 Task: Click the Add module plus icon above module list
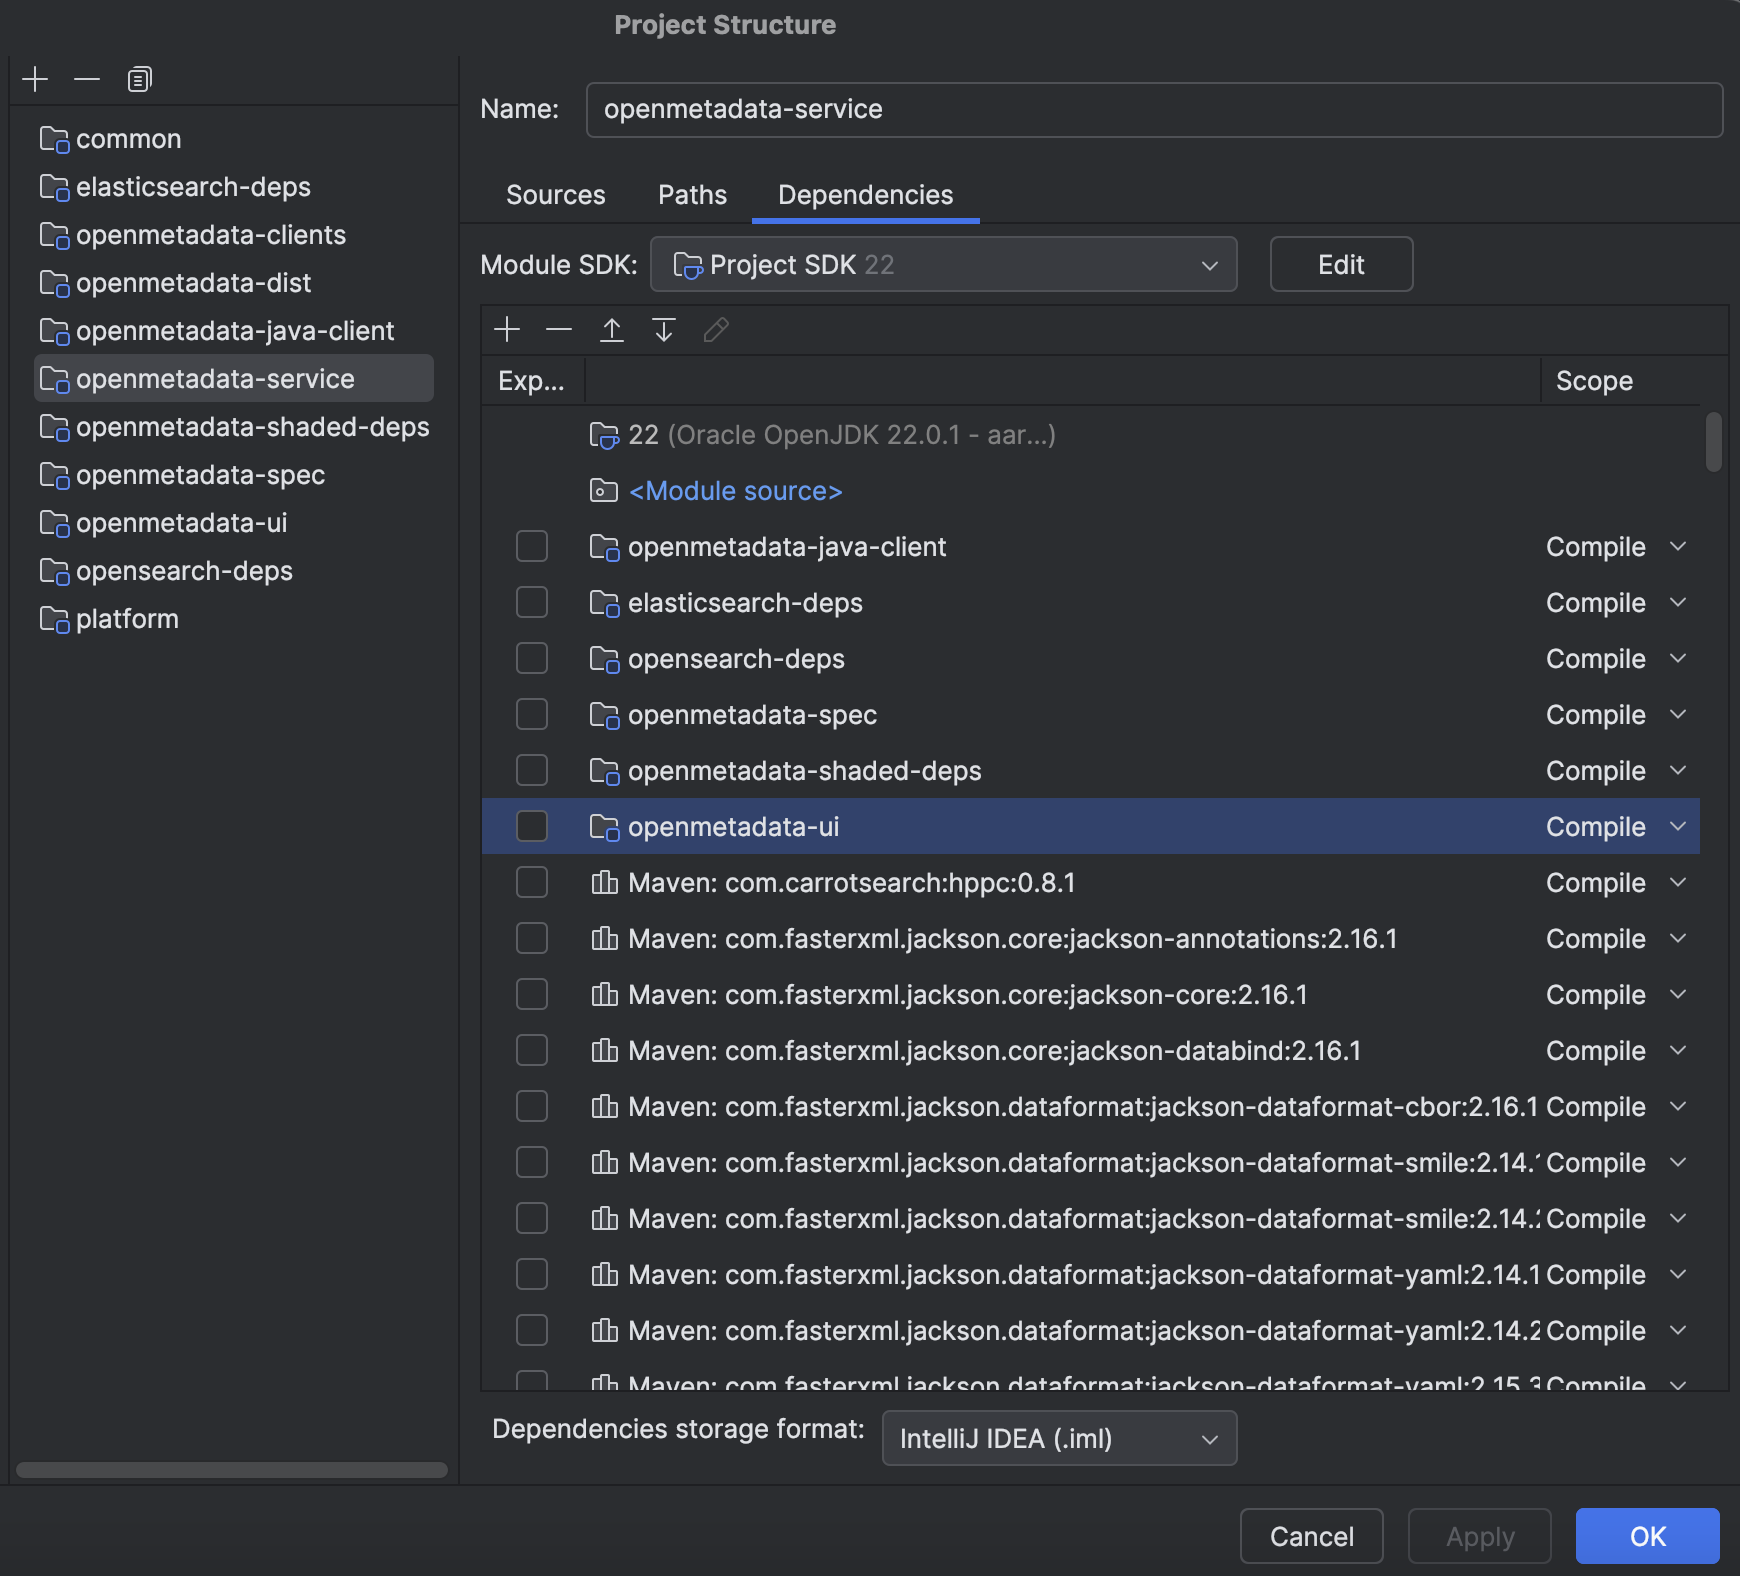(x=35, y=78)
